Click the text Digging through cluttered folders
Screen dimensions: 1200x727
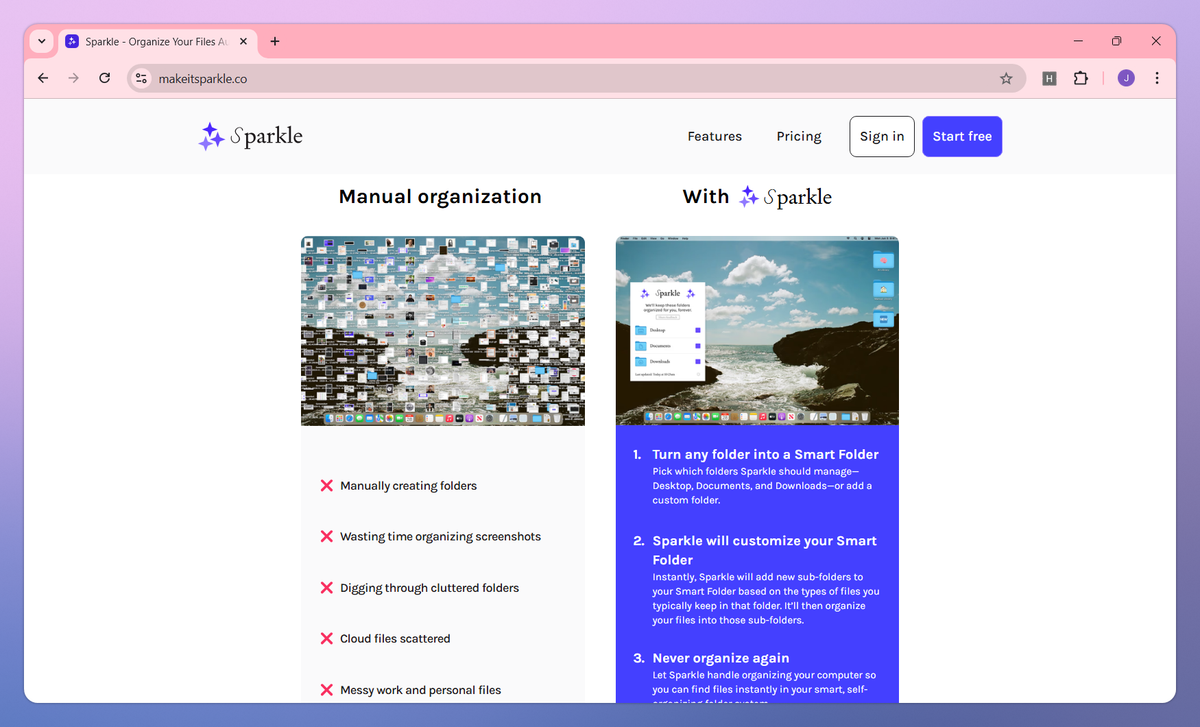429,588
